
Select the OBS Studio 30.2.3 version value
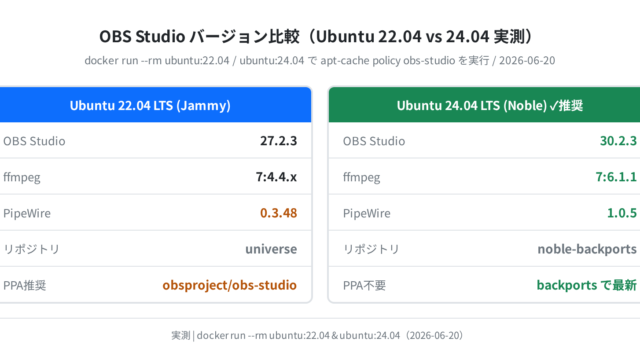pos(618,141)
